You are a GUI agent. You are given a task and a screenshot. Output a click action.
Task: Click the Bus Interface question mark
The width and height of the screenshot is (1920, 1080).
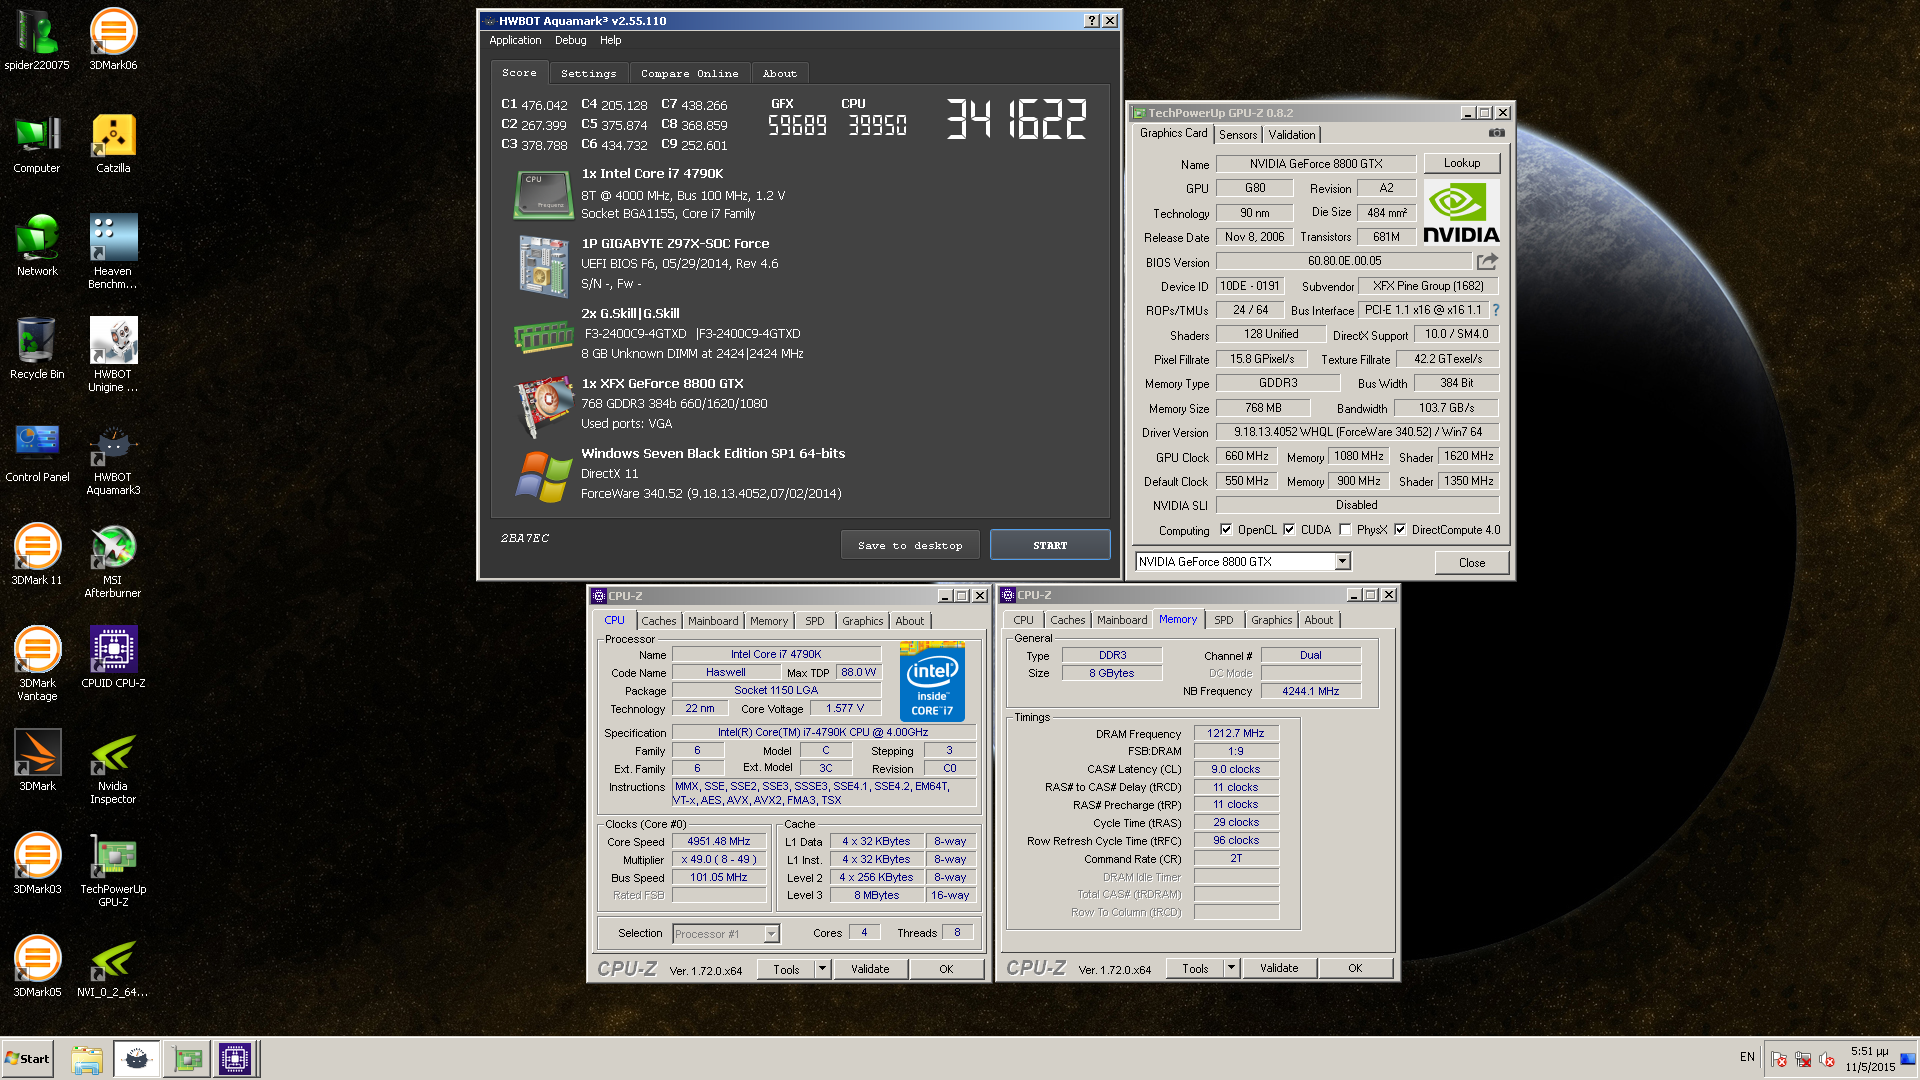[x=1495, y=310]
